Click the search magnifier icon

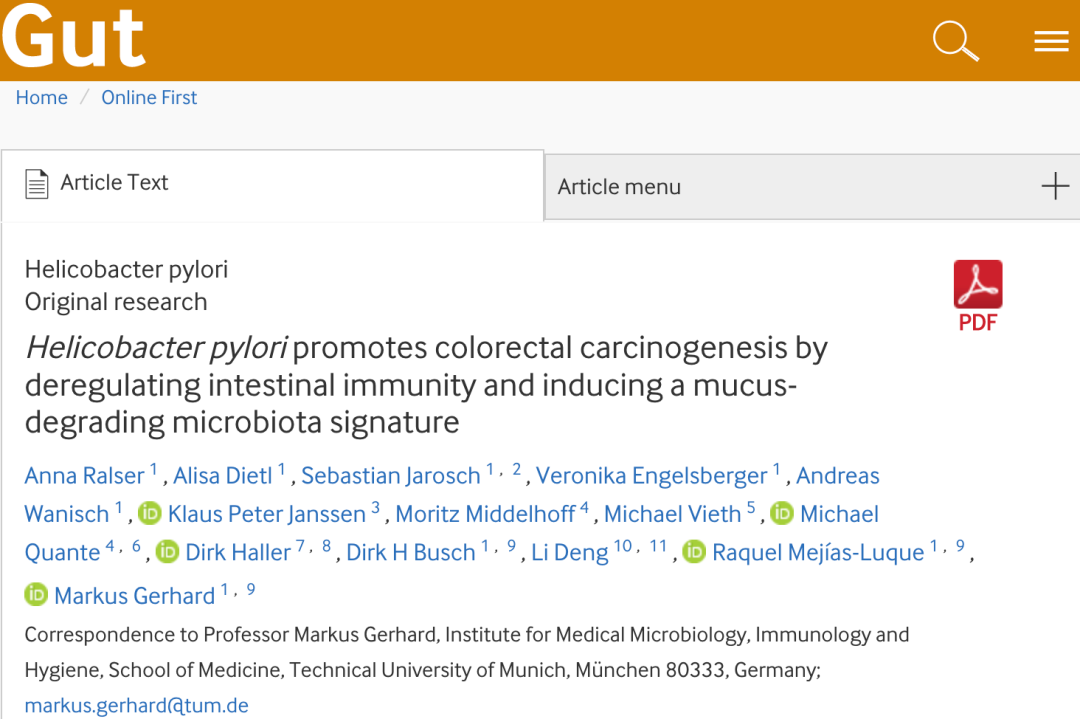coord(955,41)
